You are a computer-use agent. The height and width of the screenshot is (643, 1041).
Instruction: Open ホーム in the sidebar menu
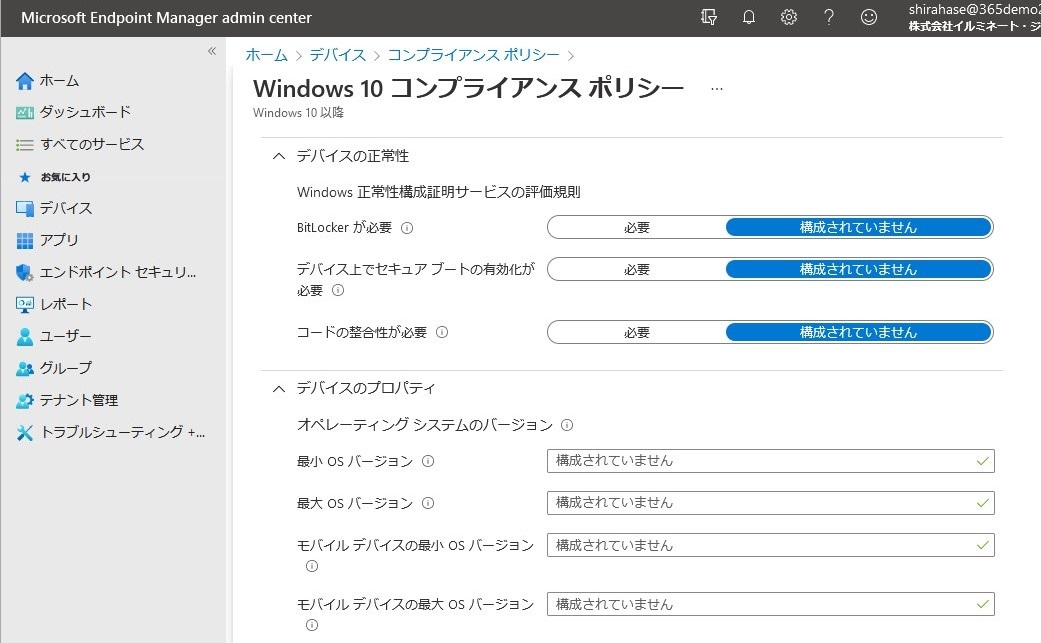pos(59,81)
